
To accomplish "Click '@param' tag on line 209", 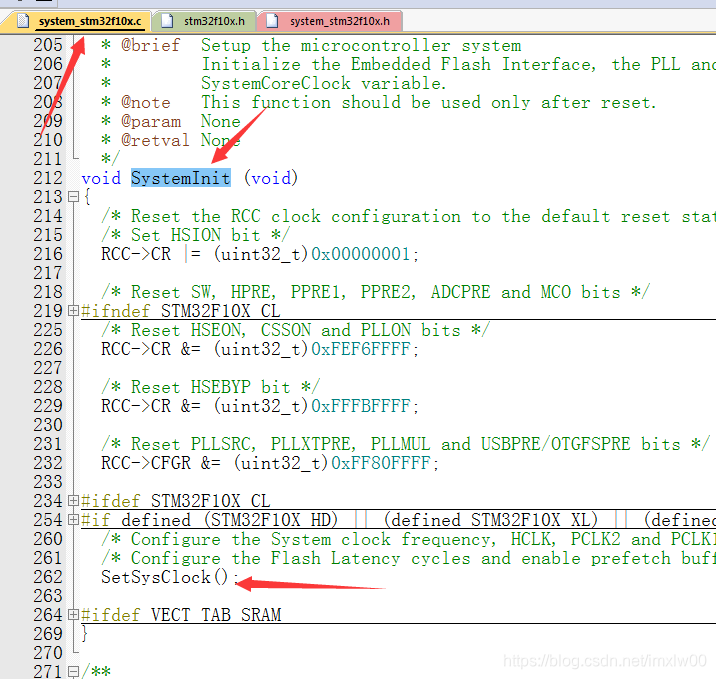I will coord(151,121).
